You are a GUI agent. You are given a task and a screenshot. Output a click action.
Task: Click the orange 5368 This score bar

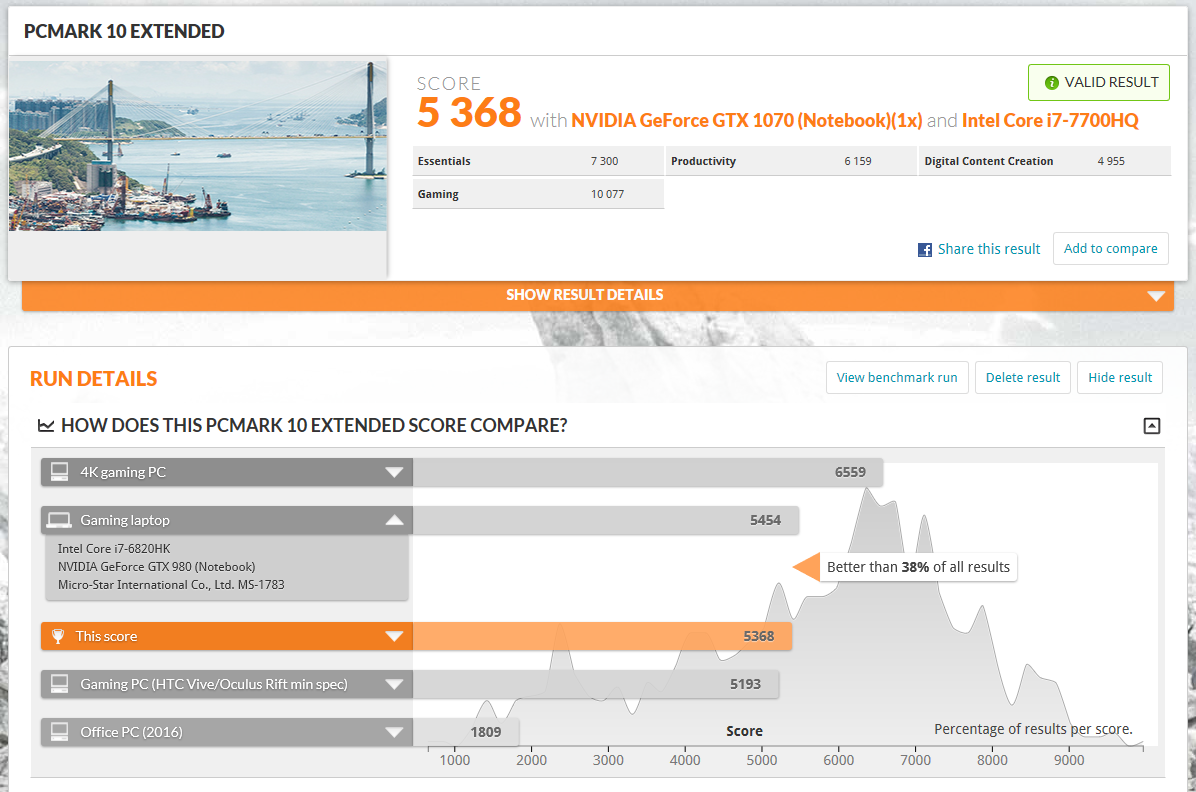[602, 636]
